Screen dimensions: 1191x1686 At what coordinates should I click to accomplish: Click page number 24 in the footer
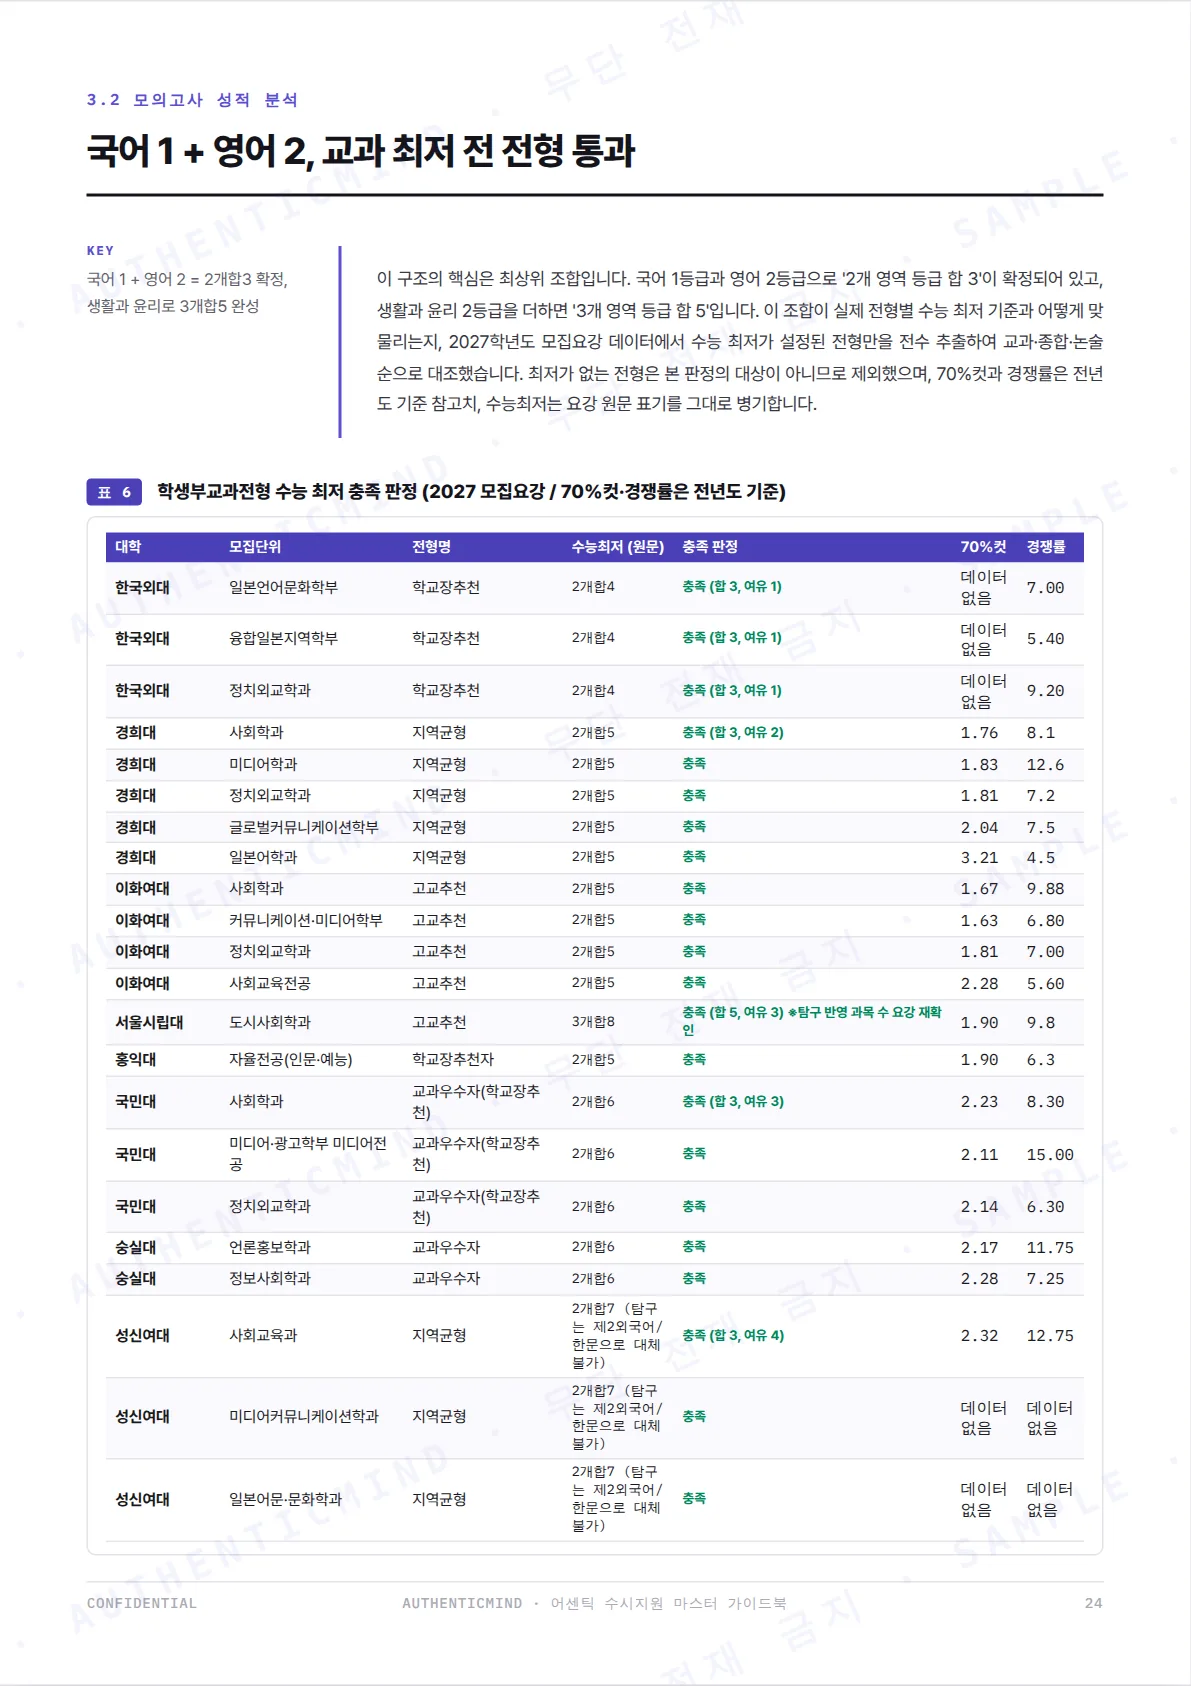pos(1093,1603)
